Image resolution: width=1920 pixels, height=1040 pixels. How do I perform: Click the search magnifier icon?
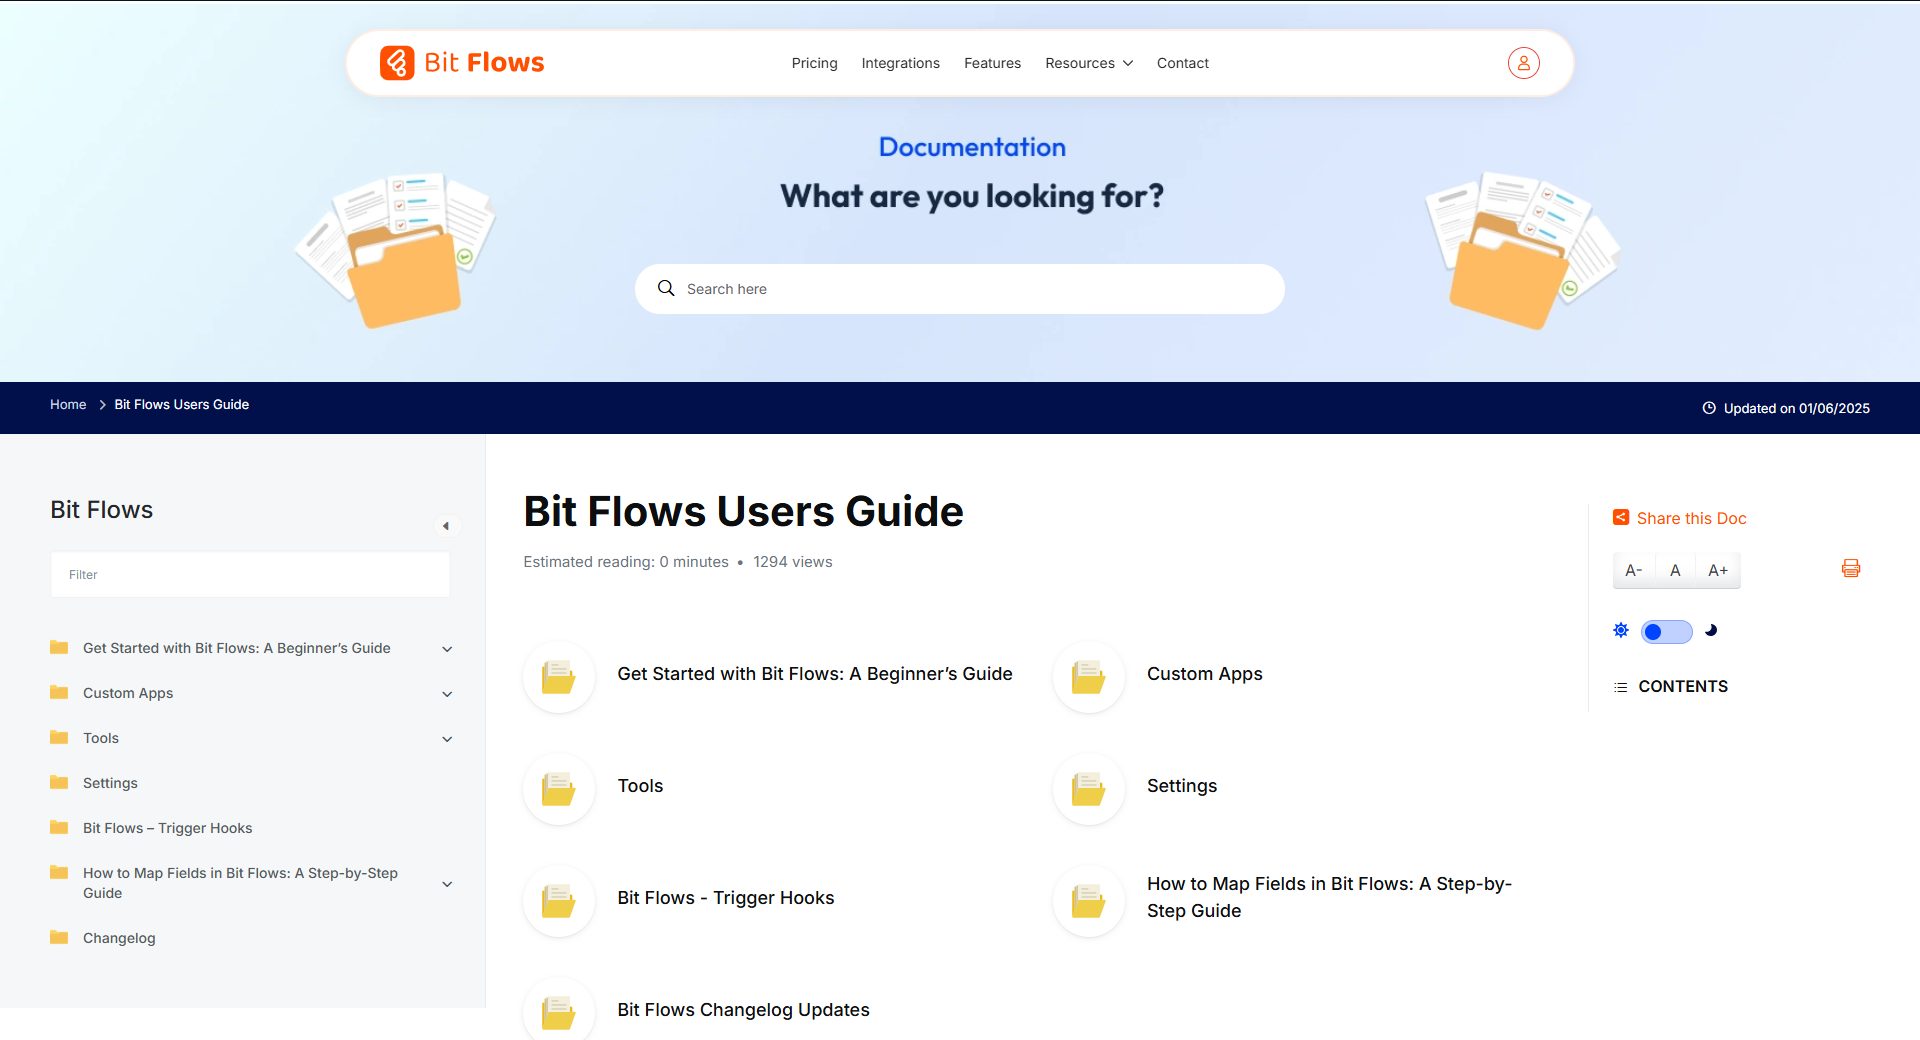[666, 288]
